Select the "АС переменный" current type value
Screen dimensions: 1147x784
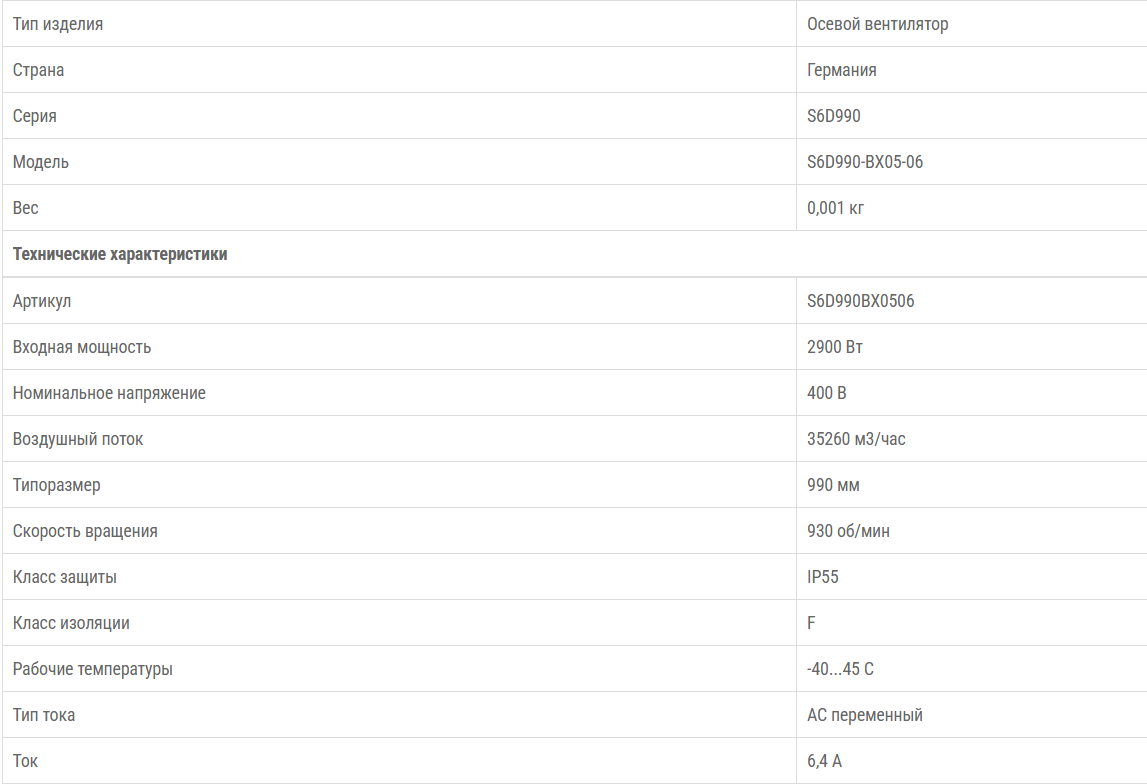865,715
